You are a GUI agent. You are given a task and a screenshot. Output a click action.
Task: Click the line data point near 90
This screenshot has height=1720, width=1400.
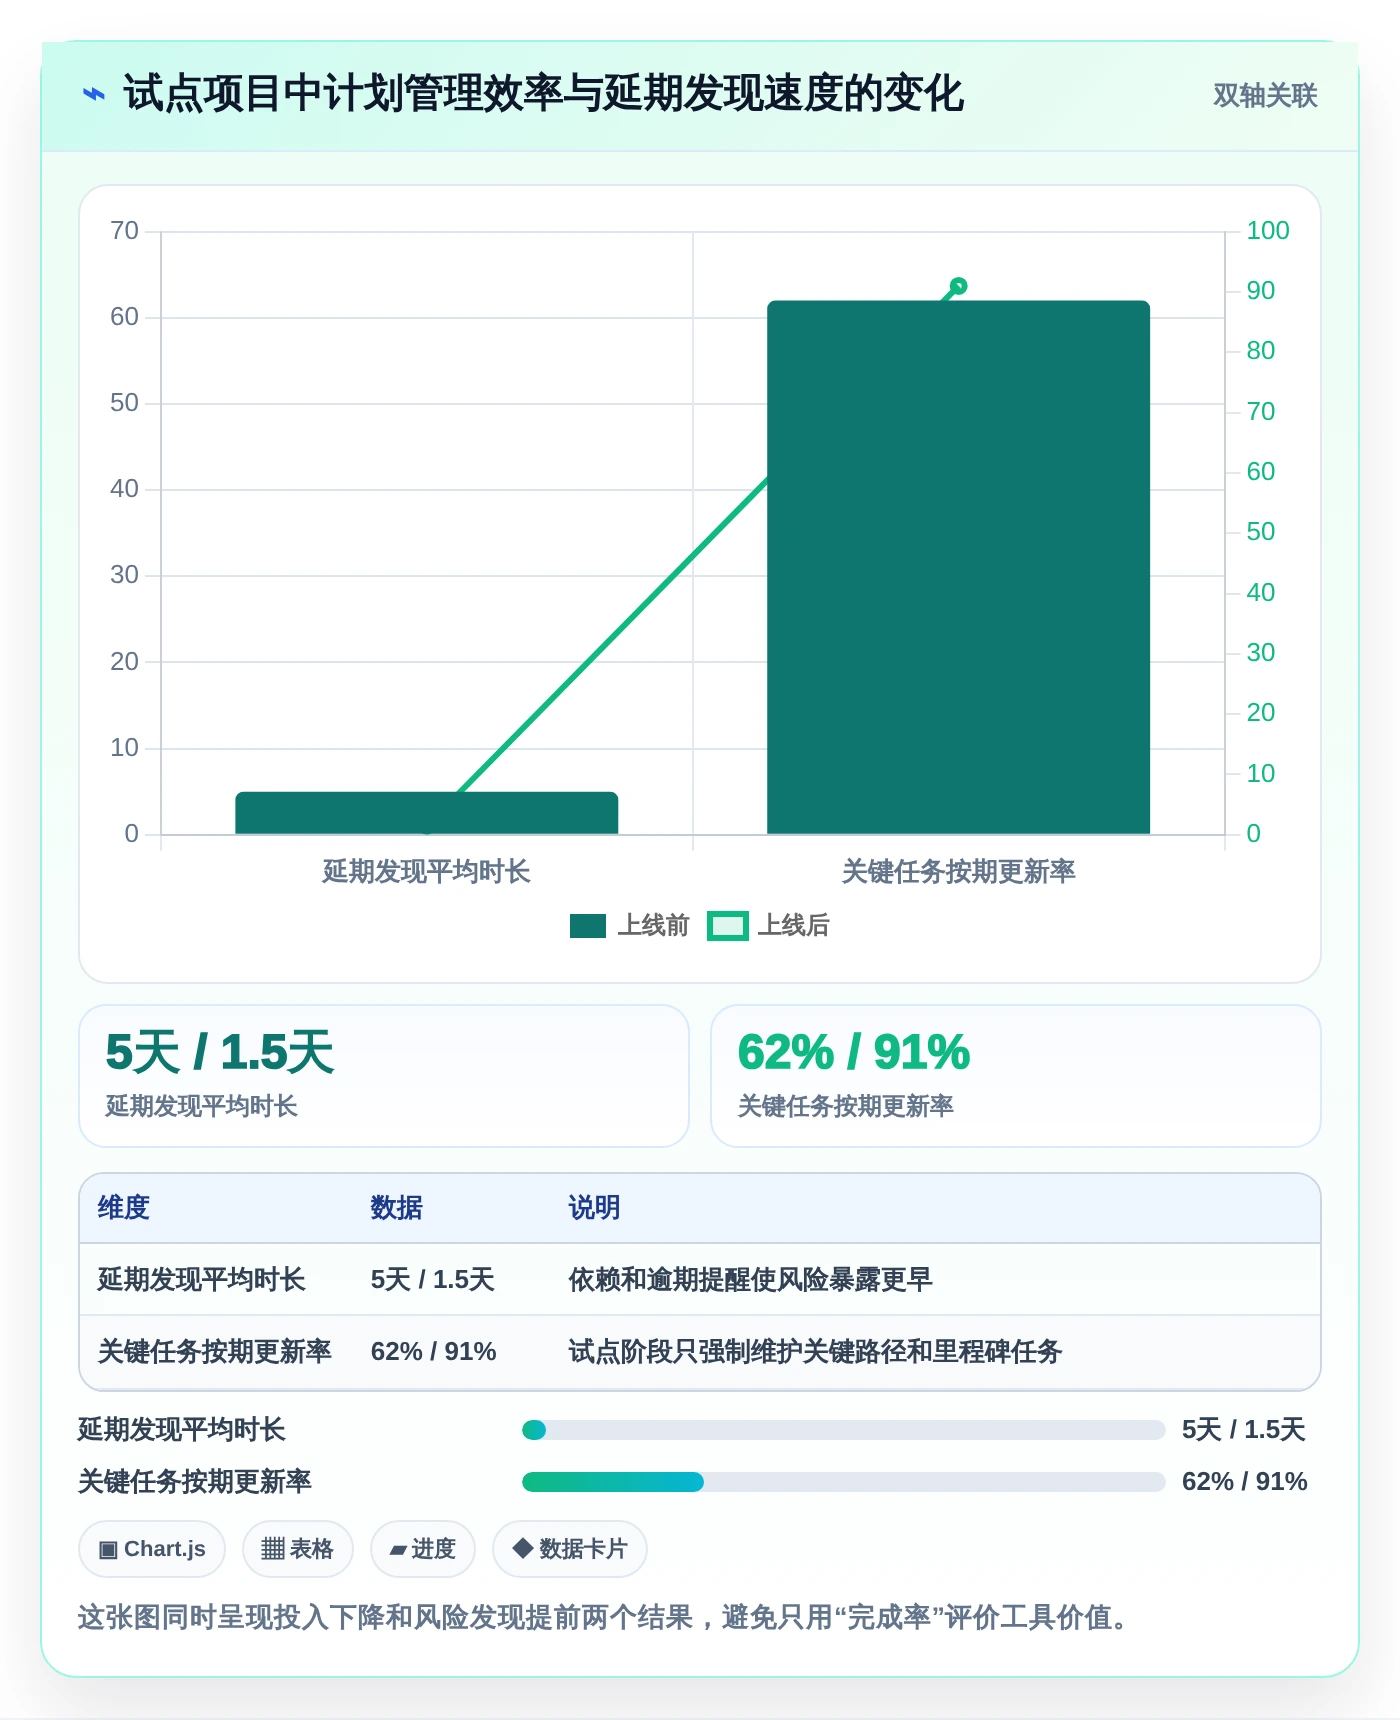(x=958, y=286)
